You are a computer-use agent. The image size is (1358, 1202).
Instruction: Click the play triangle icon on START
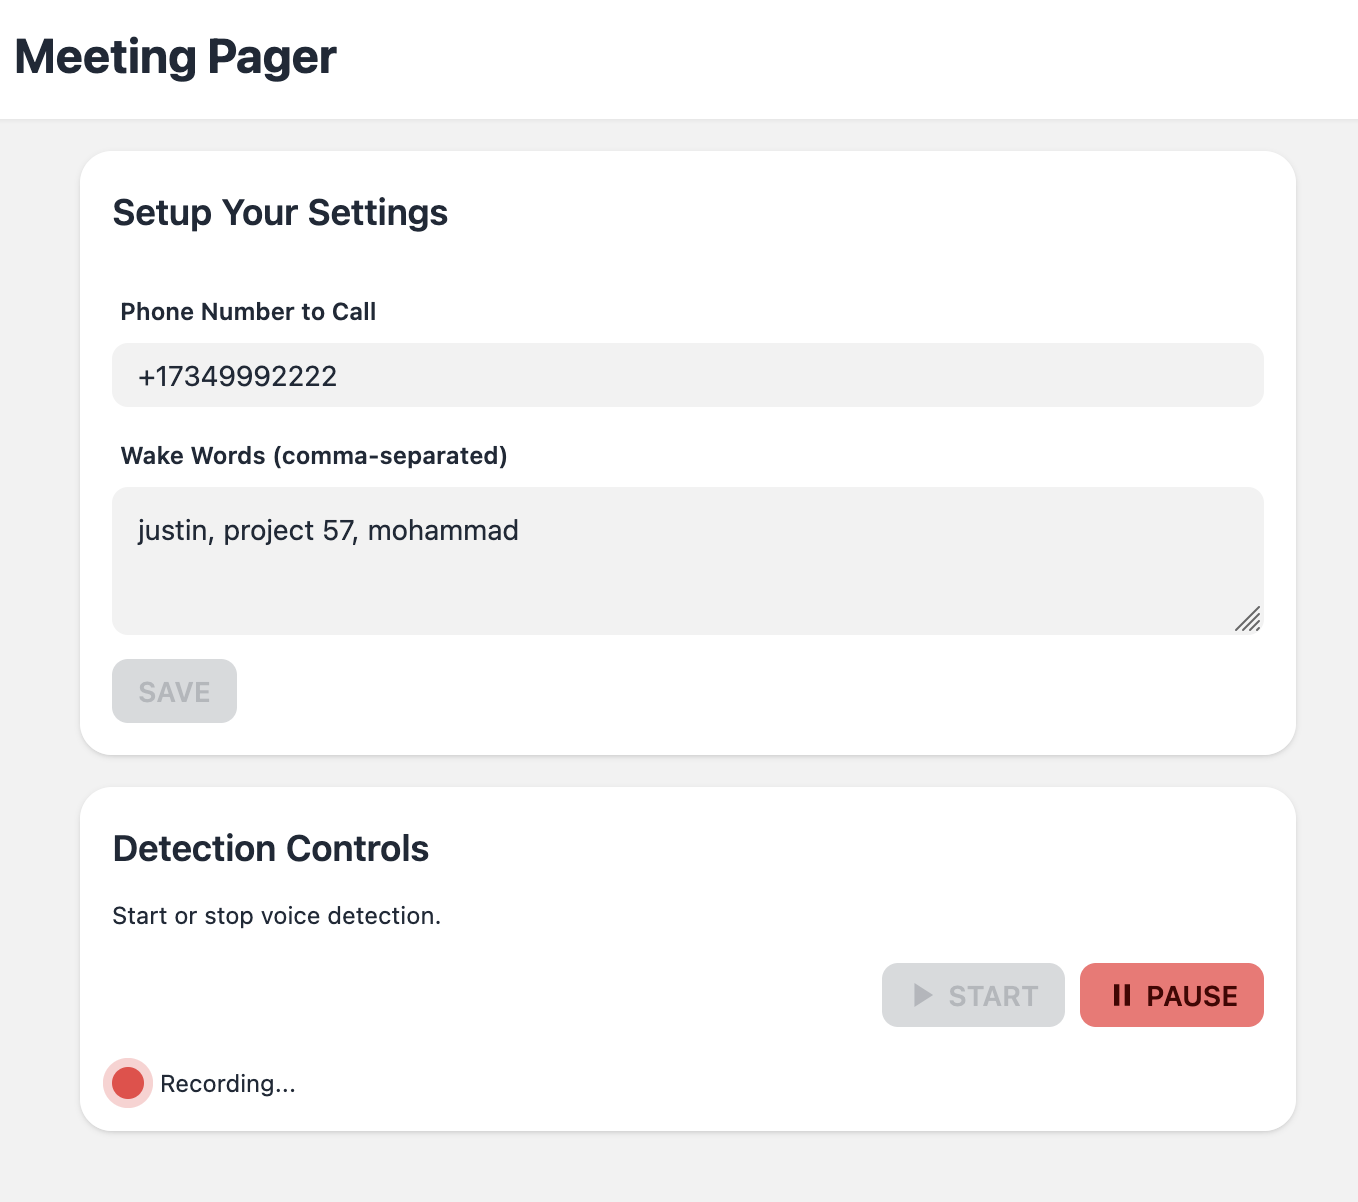click(923, 995)
